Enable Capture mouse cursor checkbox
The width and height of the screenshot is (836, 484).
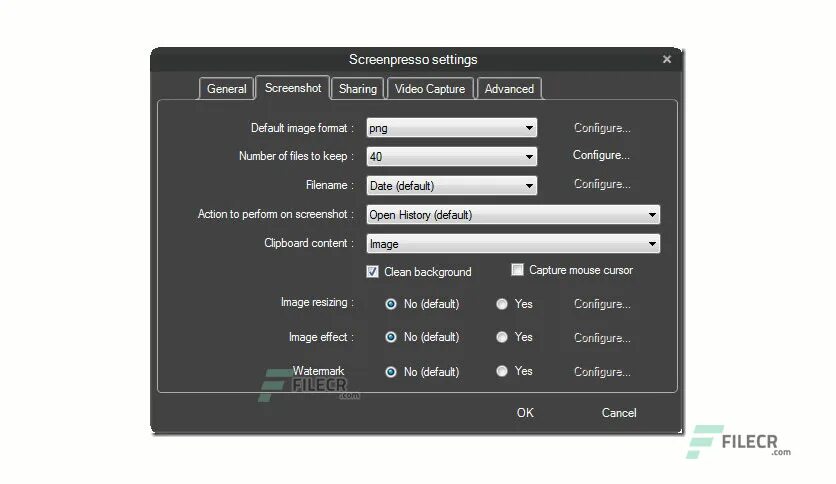517,270
